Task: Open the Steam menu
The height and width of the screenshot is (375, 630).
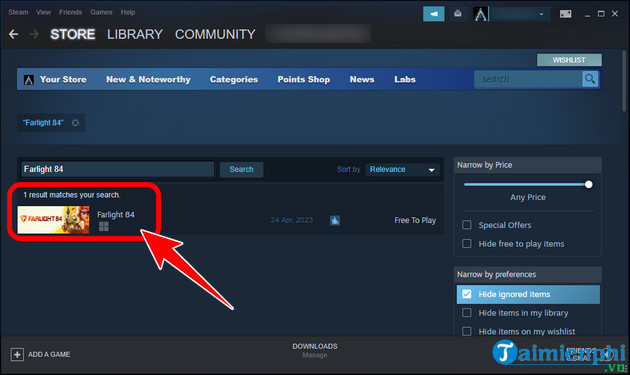Action: (18, 12)
